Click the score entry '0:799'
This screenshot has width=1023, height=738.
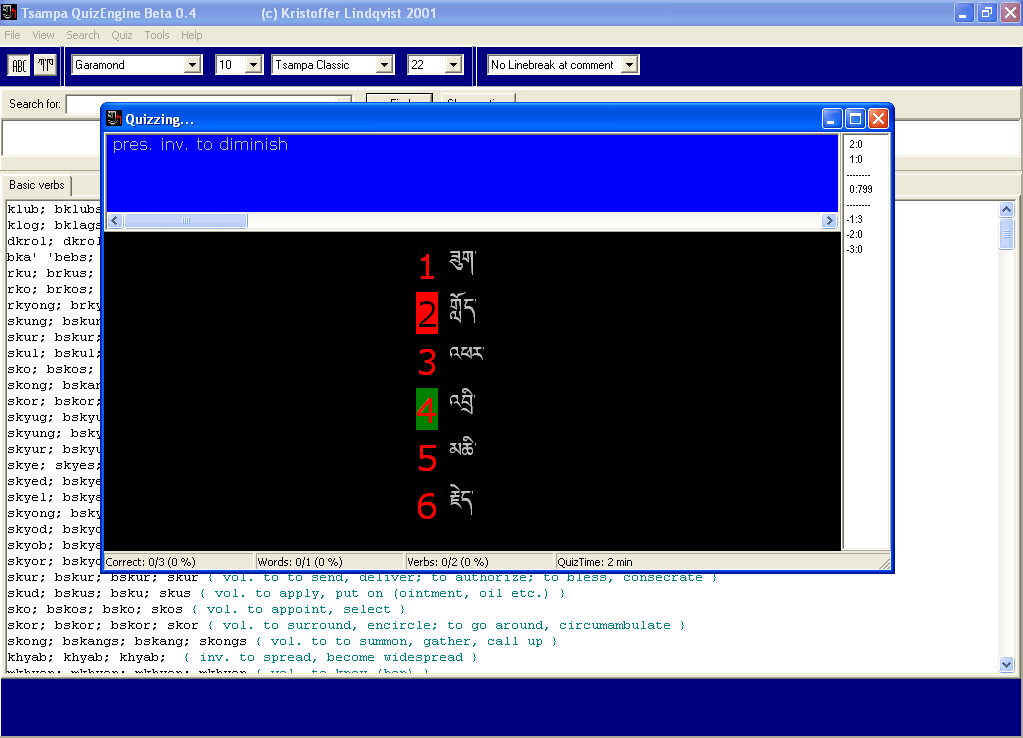(x=861, y=189)
